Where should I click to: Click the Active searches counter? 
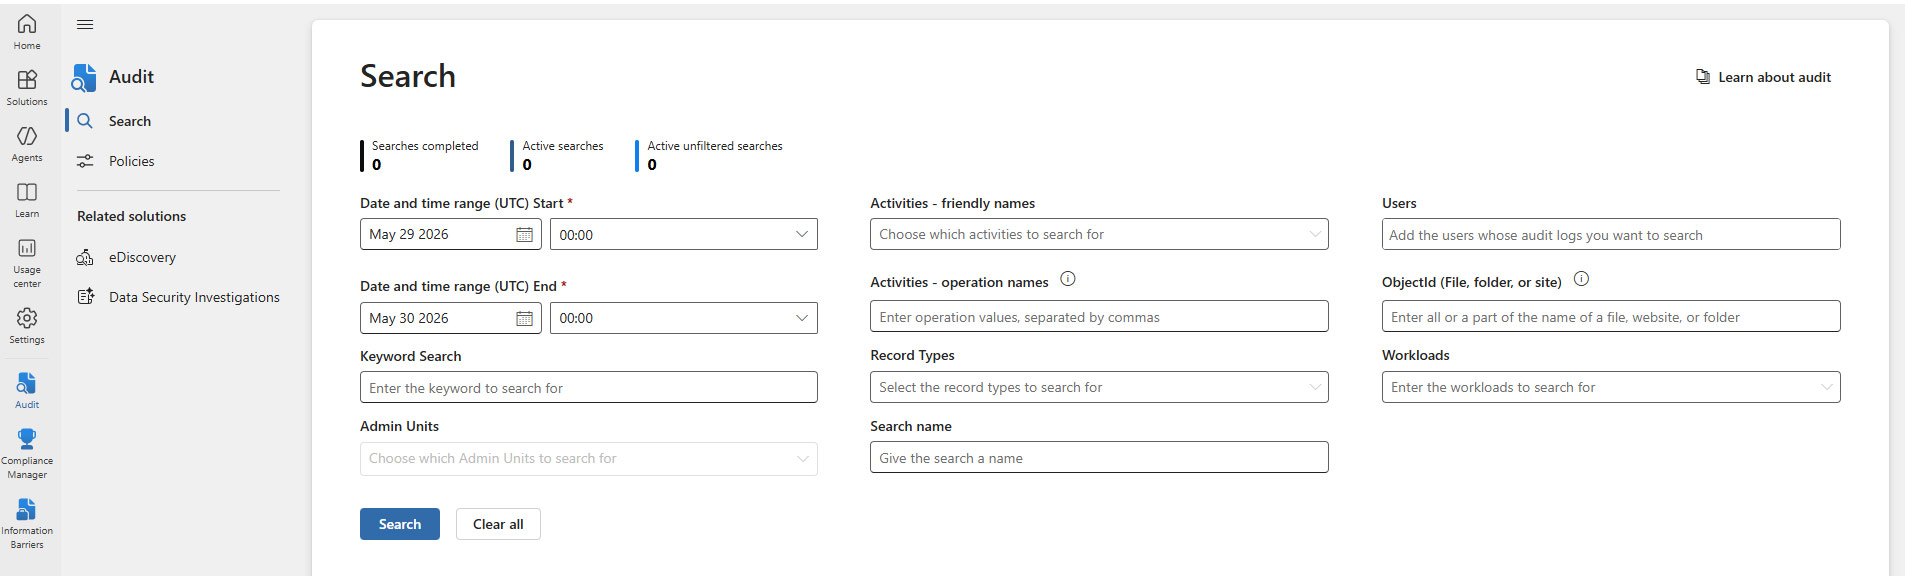[x=558, y=155]
